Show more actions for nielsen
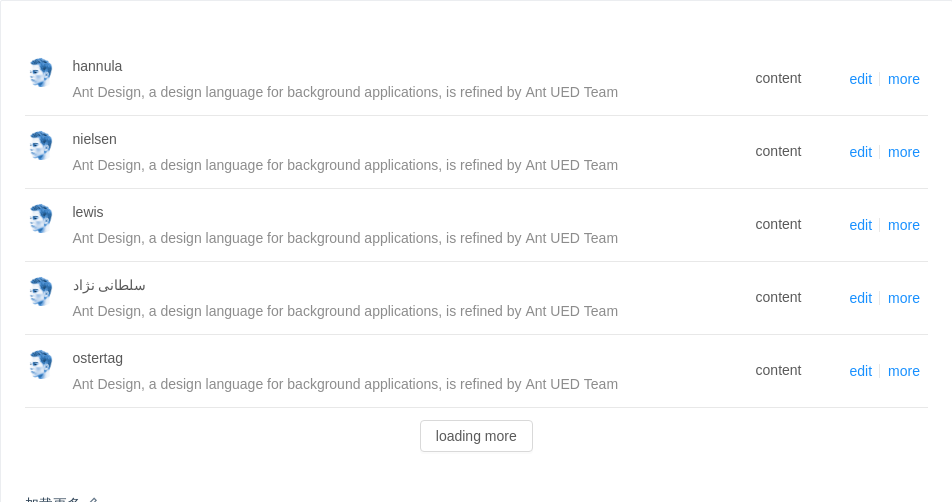The image size is (952, 502). (x=903, y=152)
